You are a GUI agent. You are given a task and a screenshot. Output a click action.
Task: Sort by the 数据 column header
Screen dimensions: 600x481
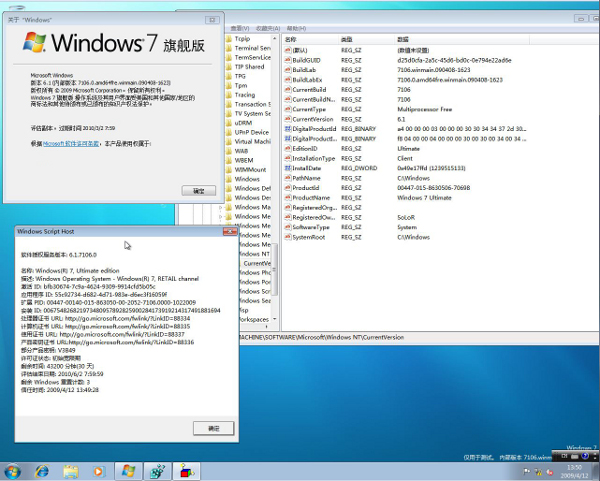(462, 39)
